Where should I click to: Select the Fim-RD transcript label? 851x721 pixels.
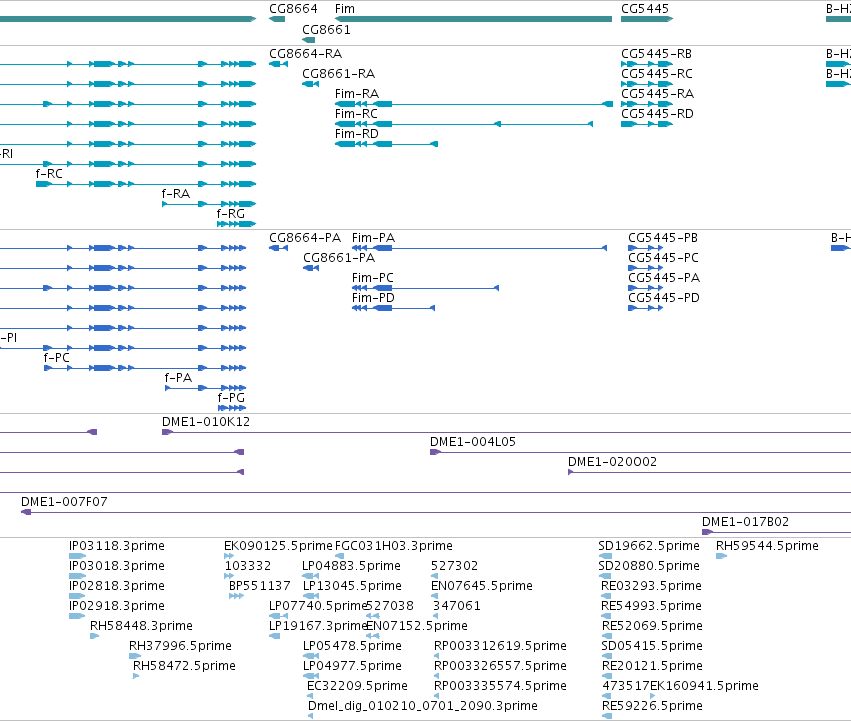357,134
